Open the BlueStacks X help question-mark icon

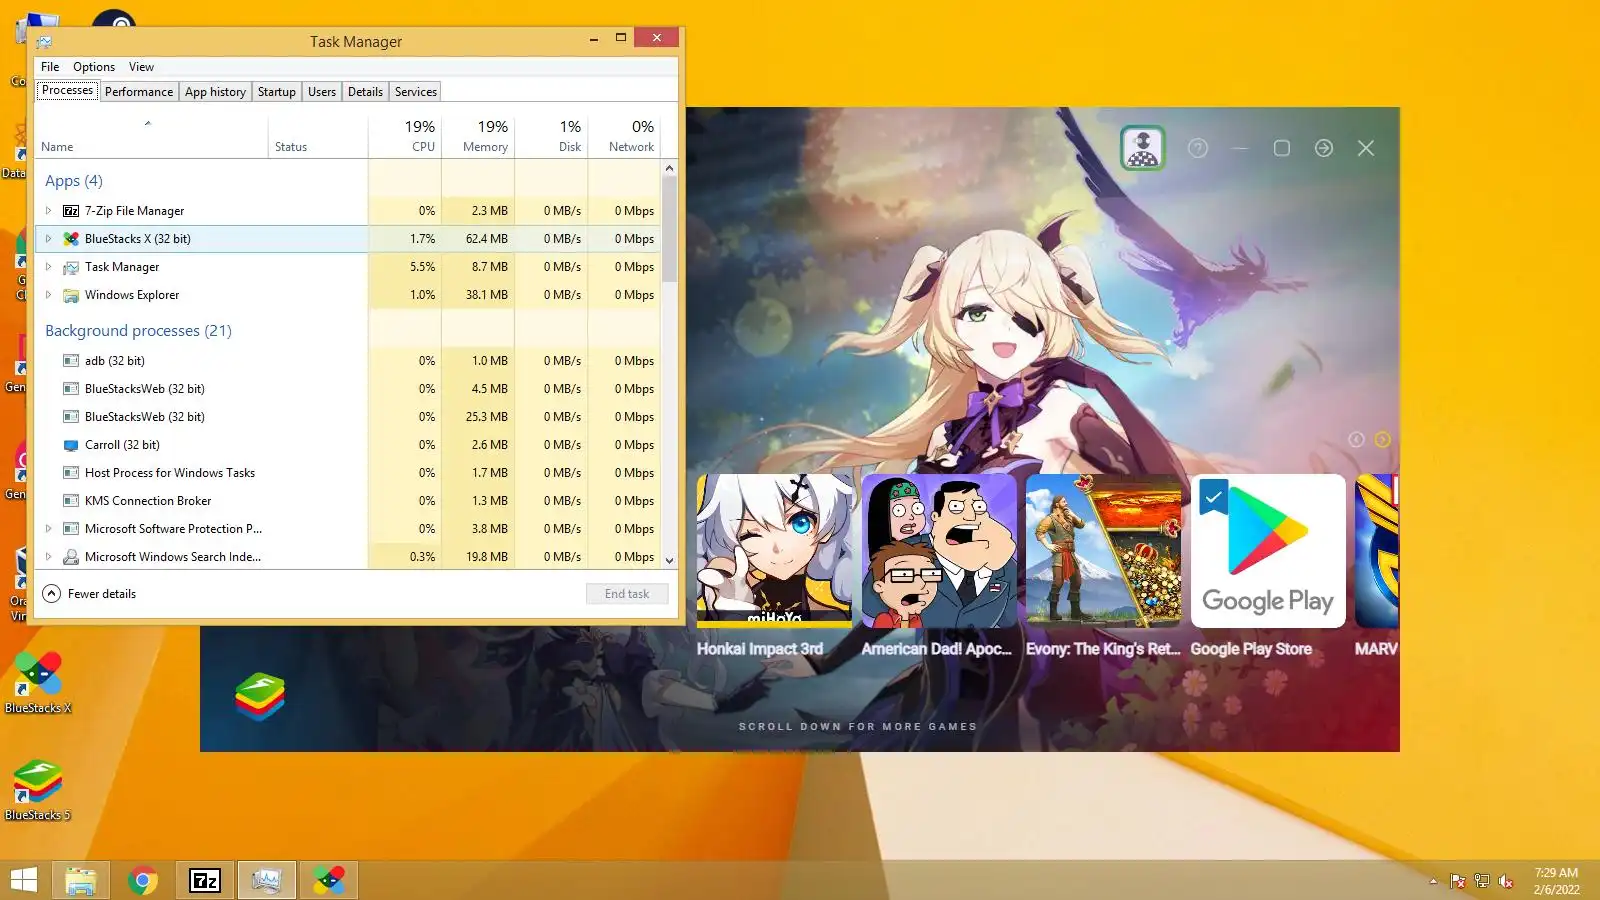(1198, 148)
